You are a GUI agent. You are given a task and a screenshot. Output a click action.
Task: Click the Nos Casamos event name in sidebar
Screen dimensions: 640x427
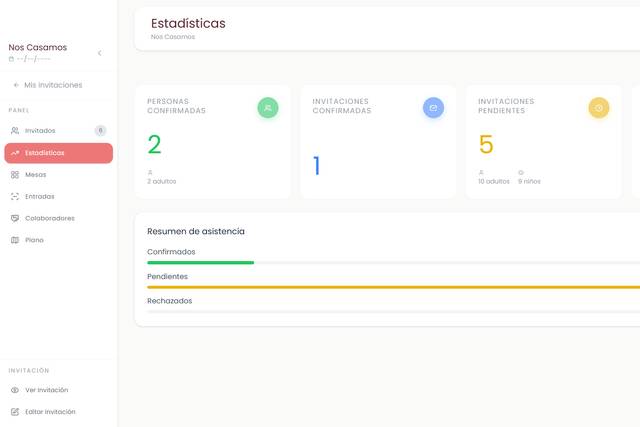tap(38, 47)
